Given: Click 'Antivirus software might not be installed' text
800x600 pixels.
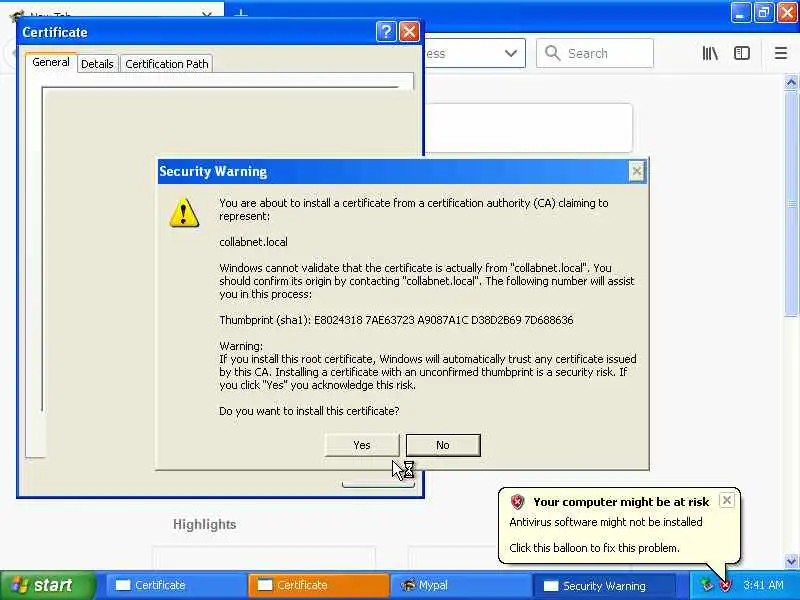Looking at the screenshot, I should point(606,522).
